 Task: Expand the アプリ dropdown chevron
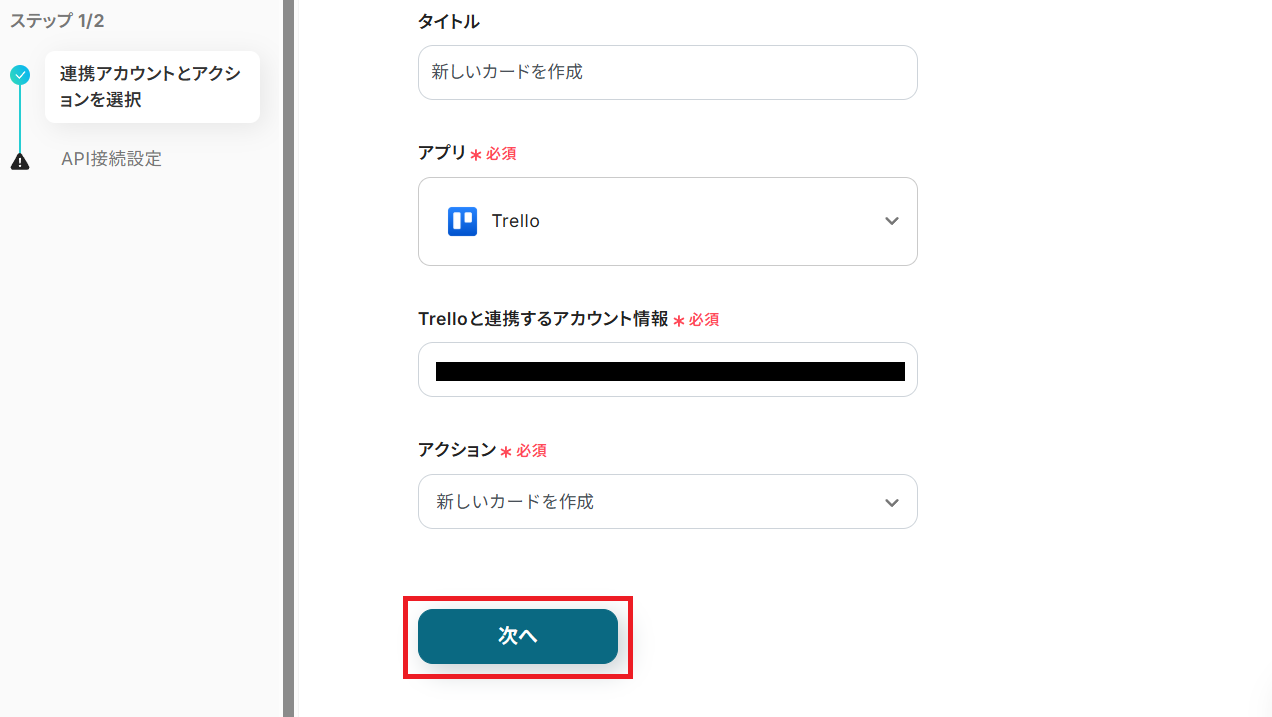892,221
